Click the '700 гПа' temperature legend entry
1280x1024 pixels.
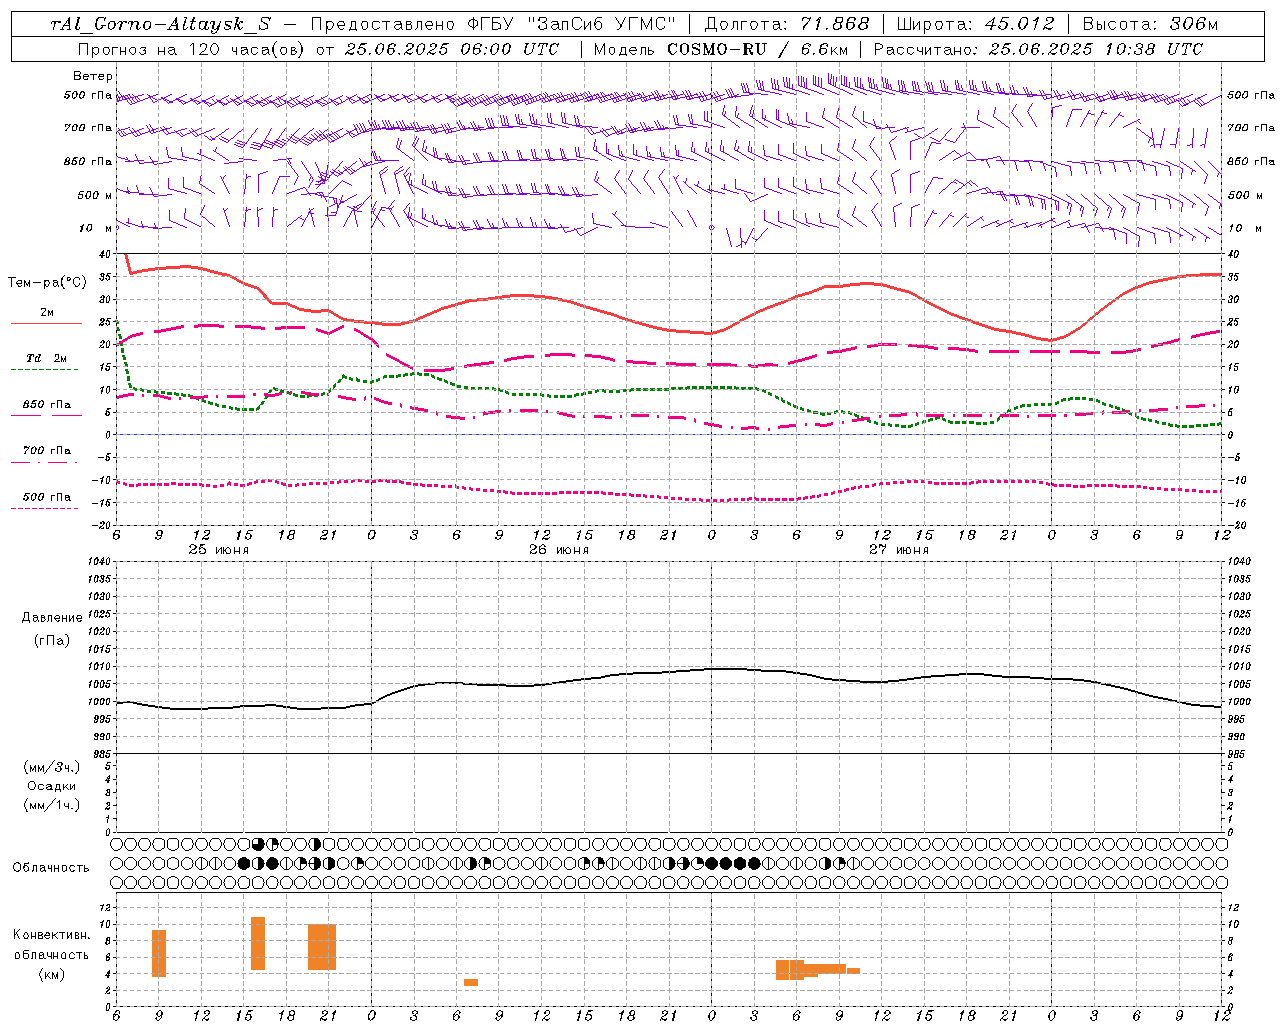(47, 450)
